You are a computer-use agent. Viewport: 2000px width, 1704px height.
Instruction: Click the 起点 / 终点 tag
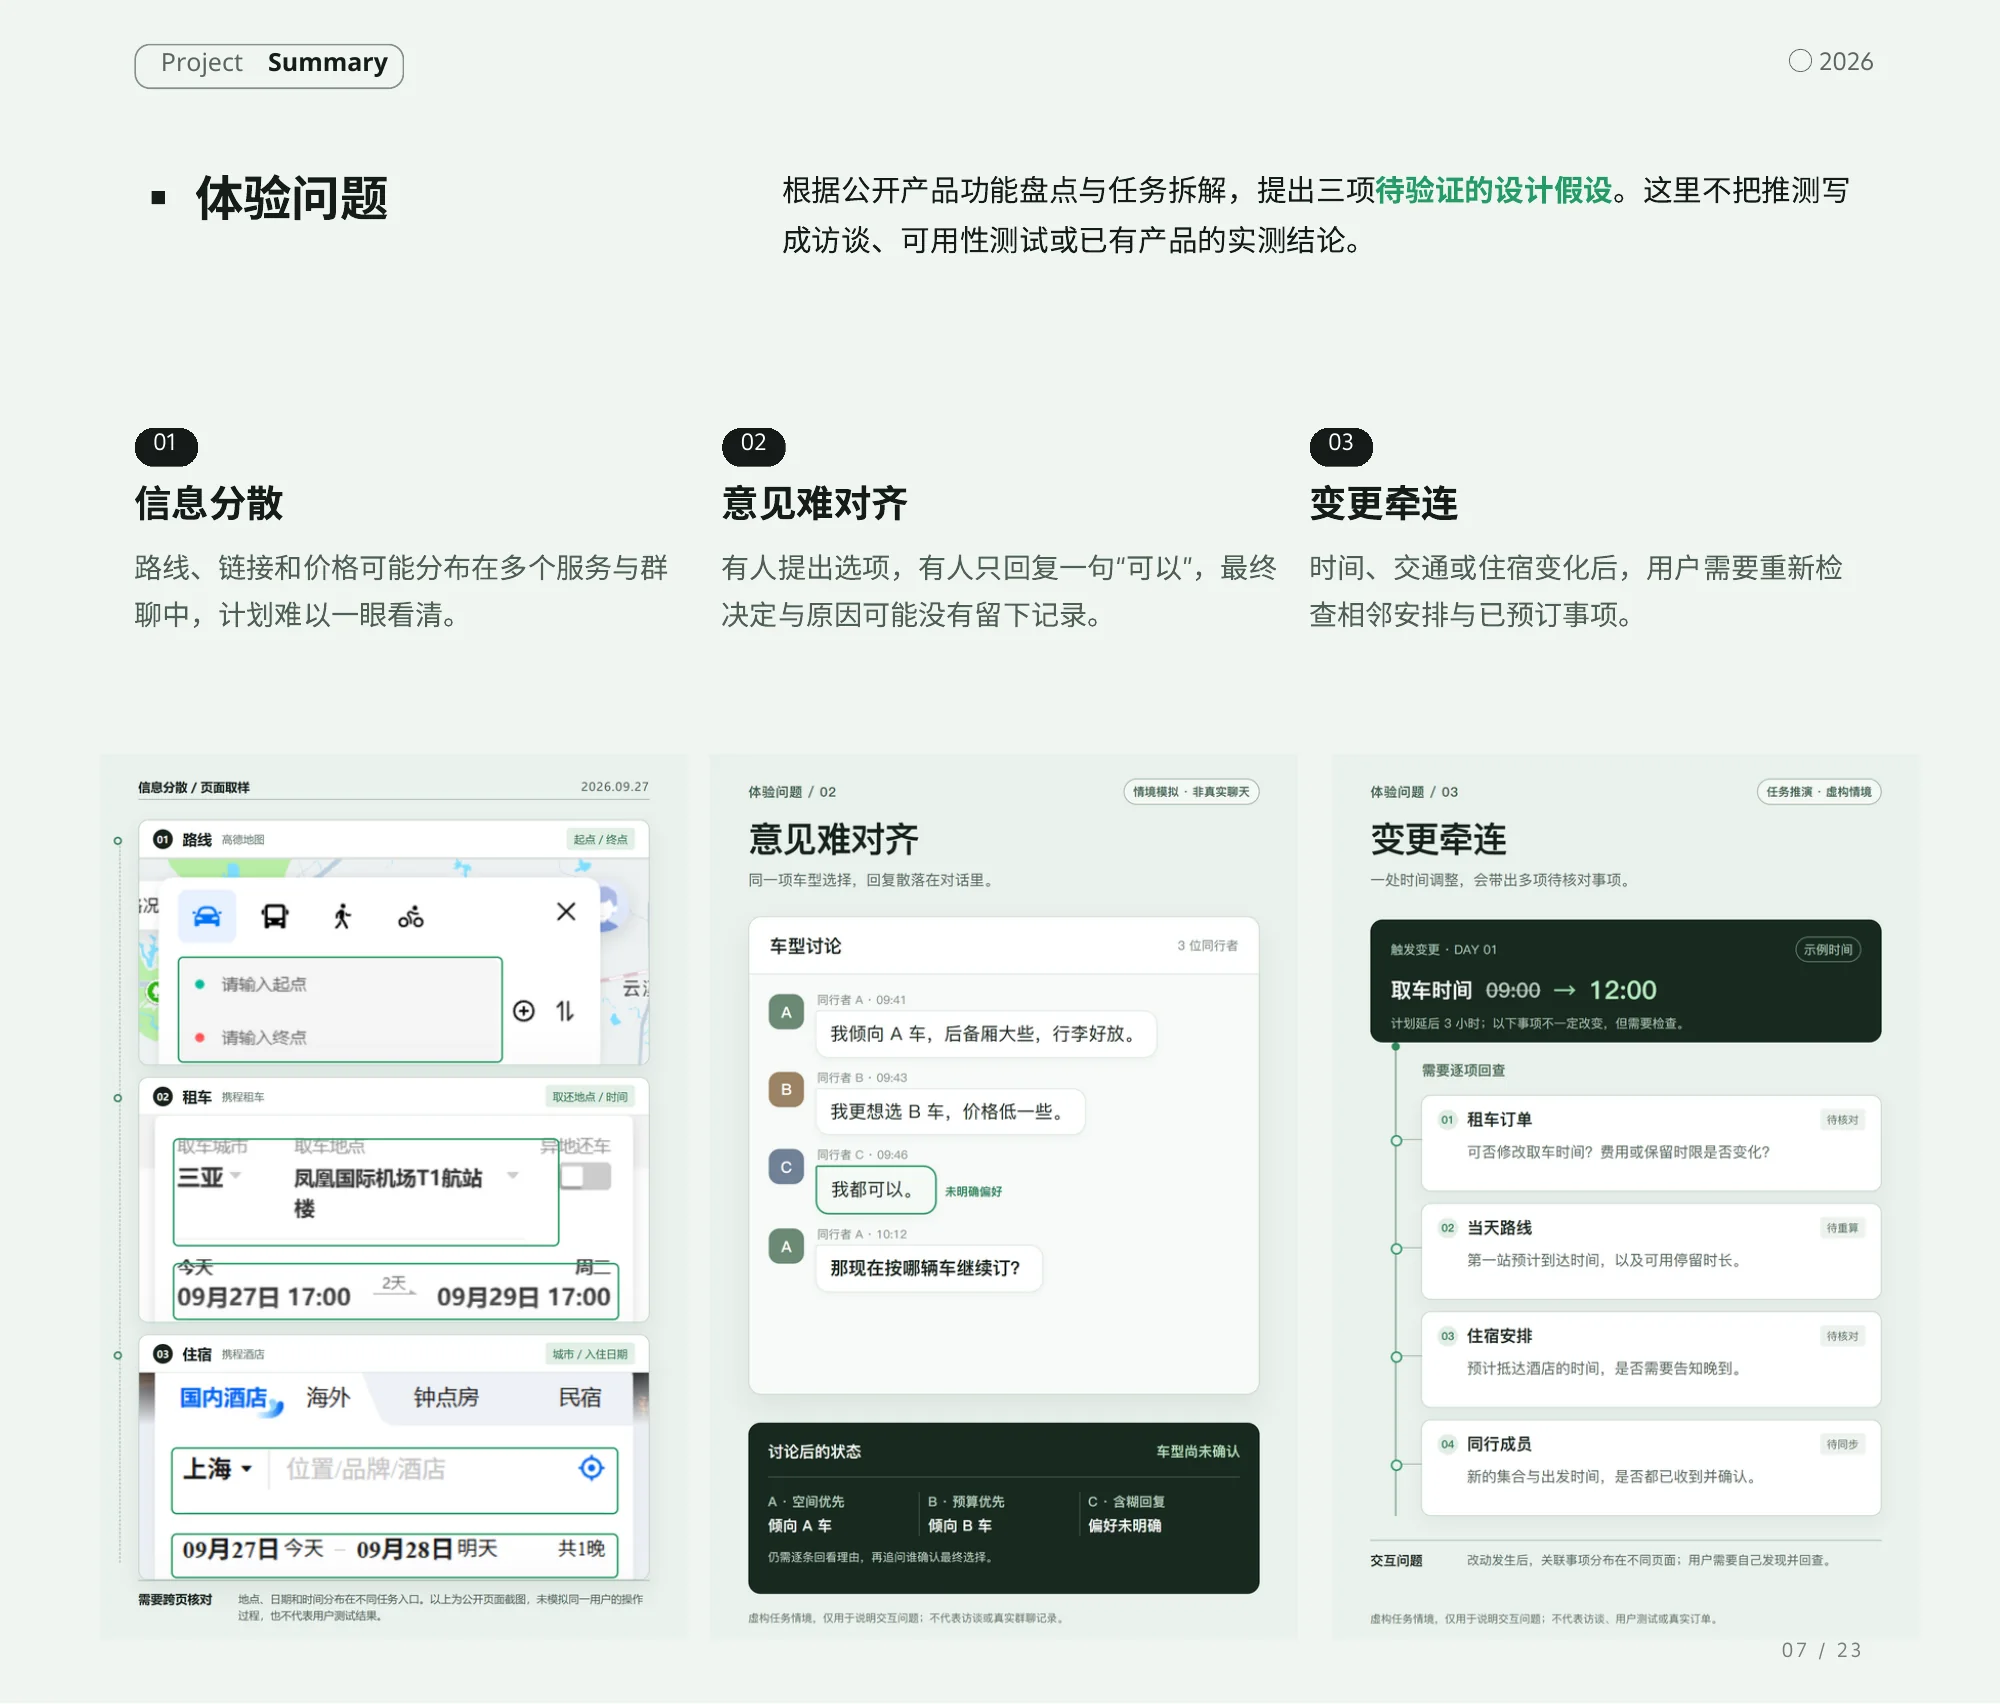pyautogui.click(x=601, y=839)
